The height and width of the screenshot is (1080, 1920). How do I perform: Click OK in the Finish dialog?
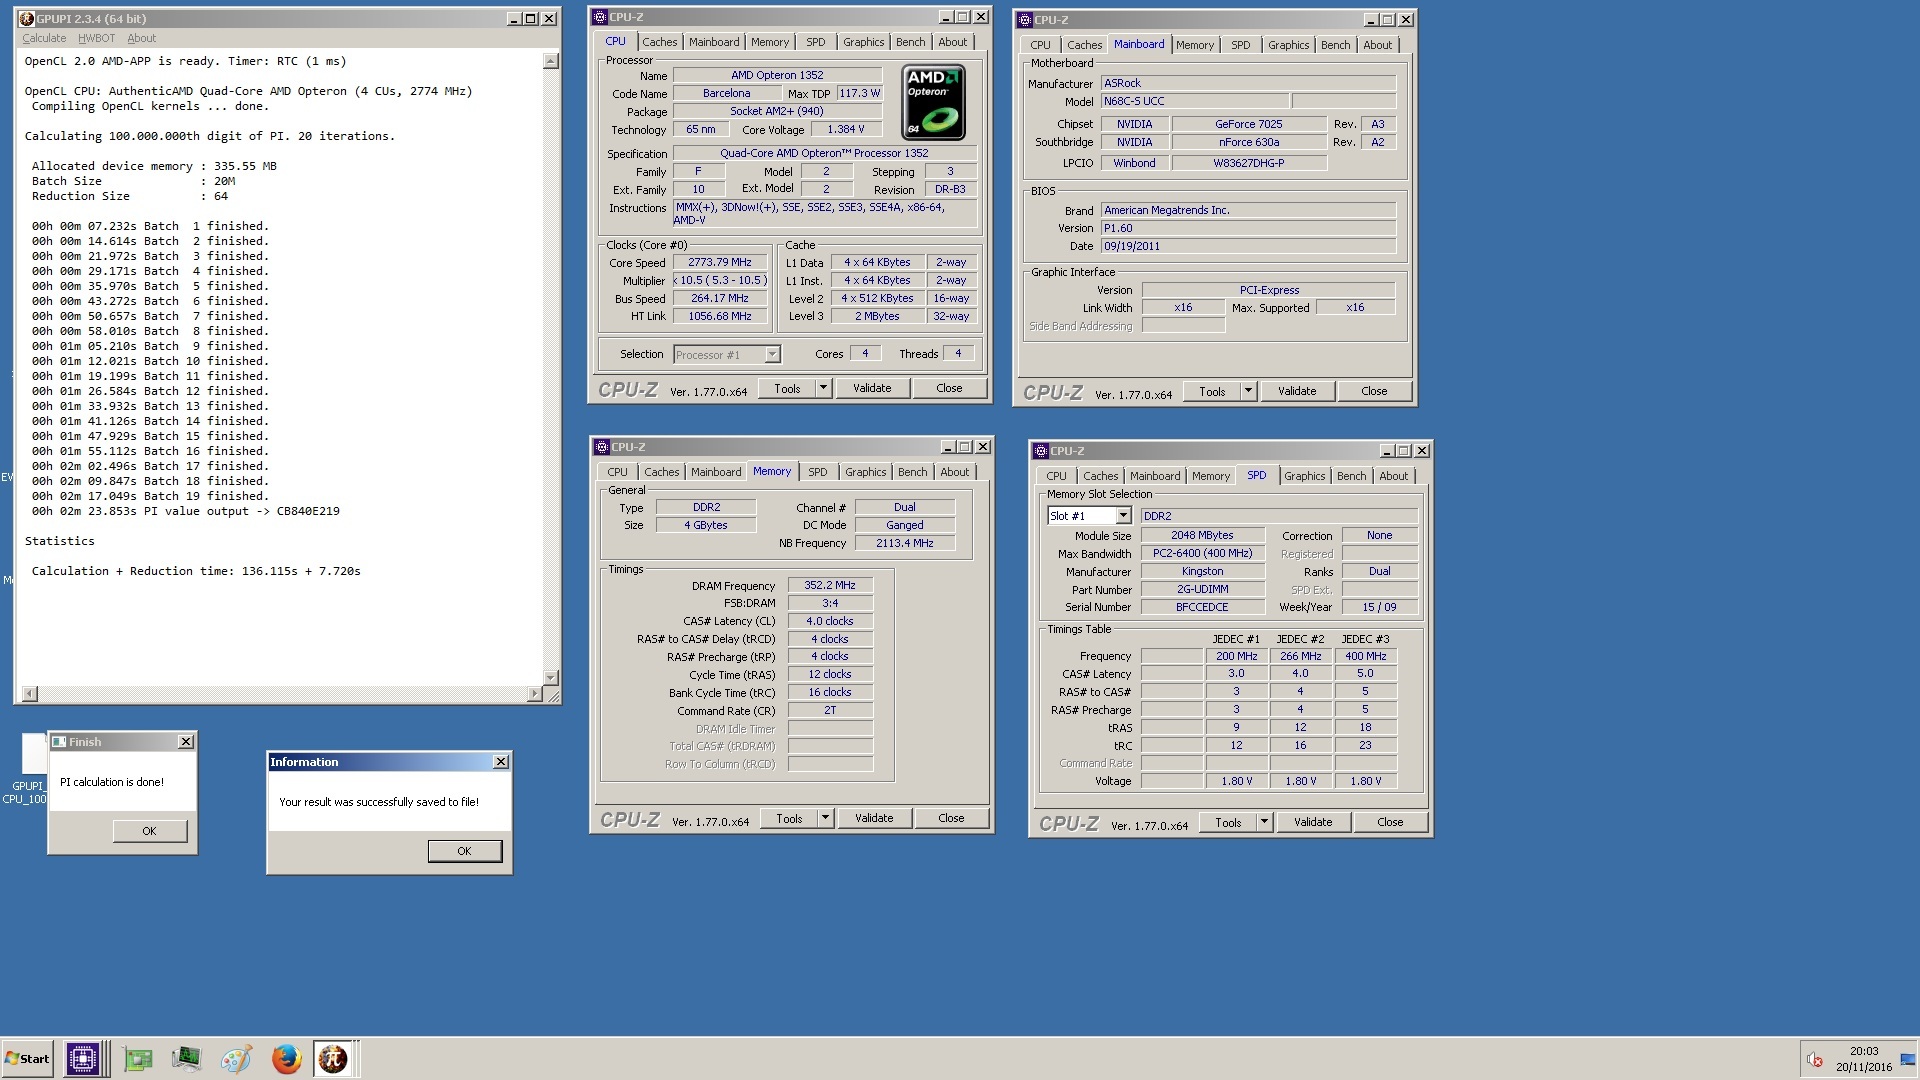149,831
